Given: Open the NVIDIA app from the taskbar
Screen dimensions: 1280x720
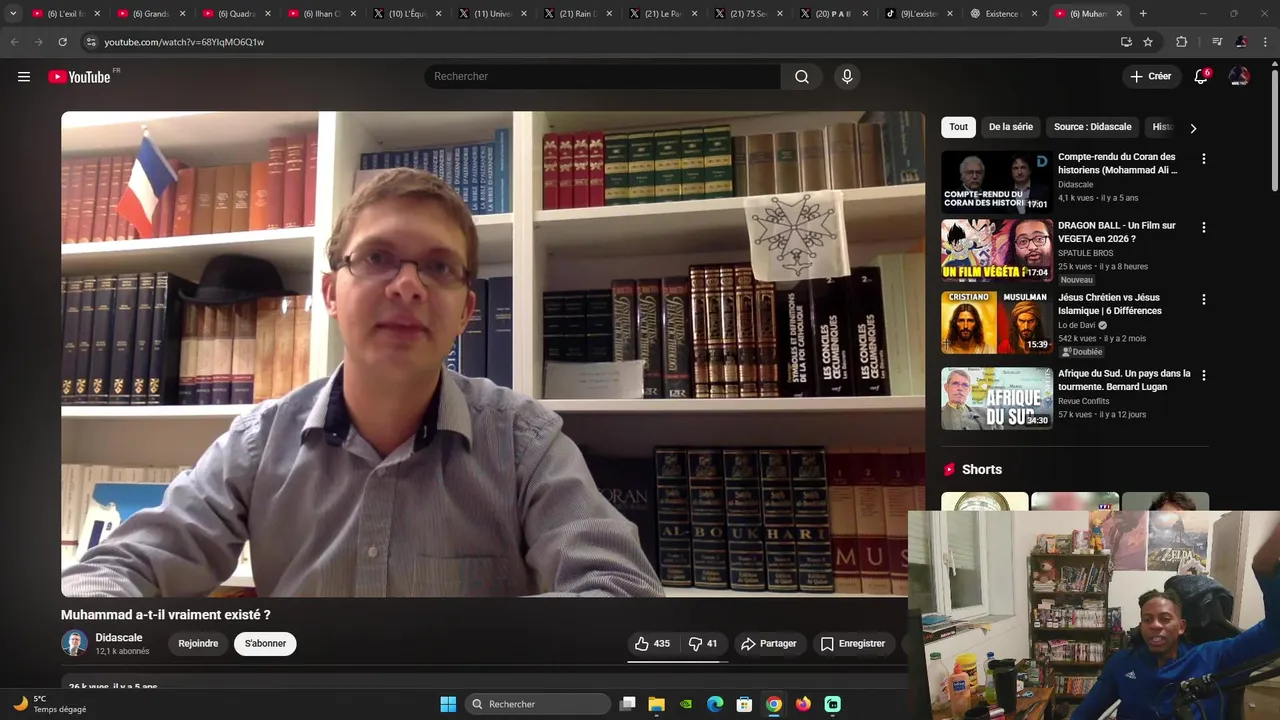Looking at the screenshot, I should tap(686, 704).
